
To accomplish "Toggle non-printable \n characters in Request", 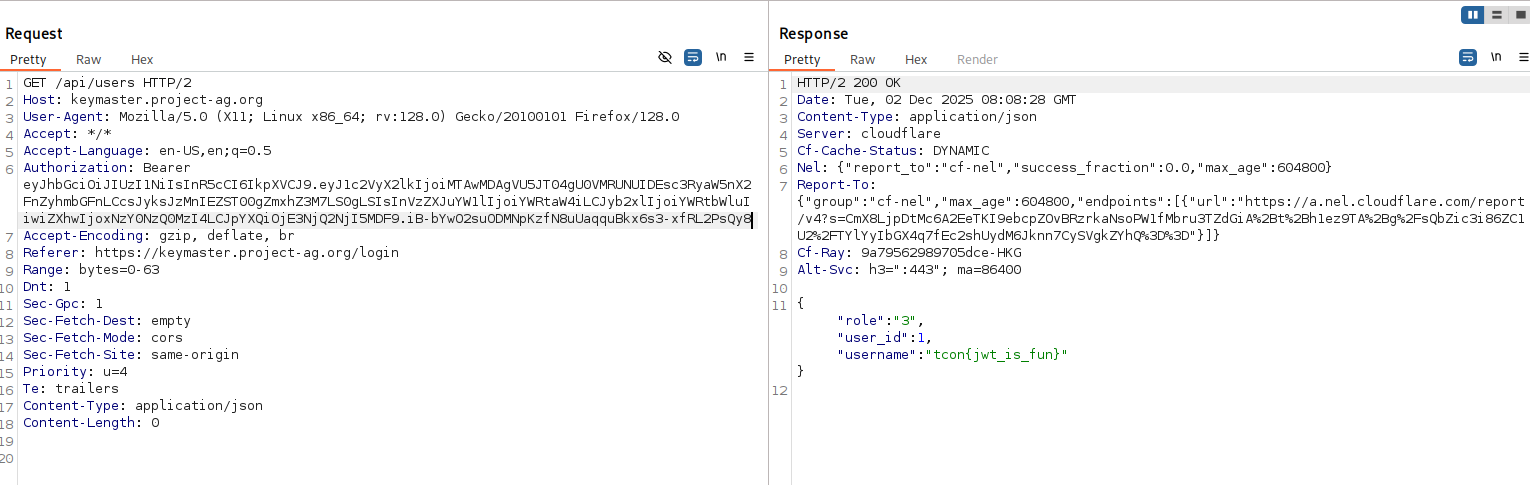I will click(721, 58).
